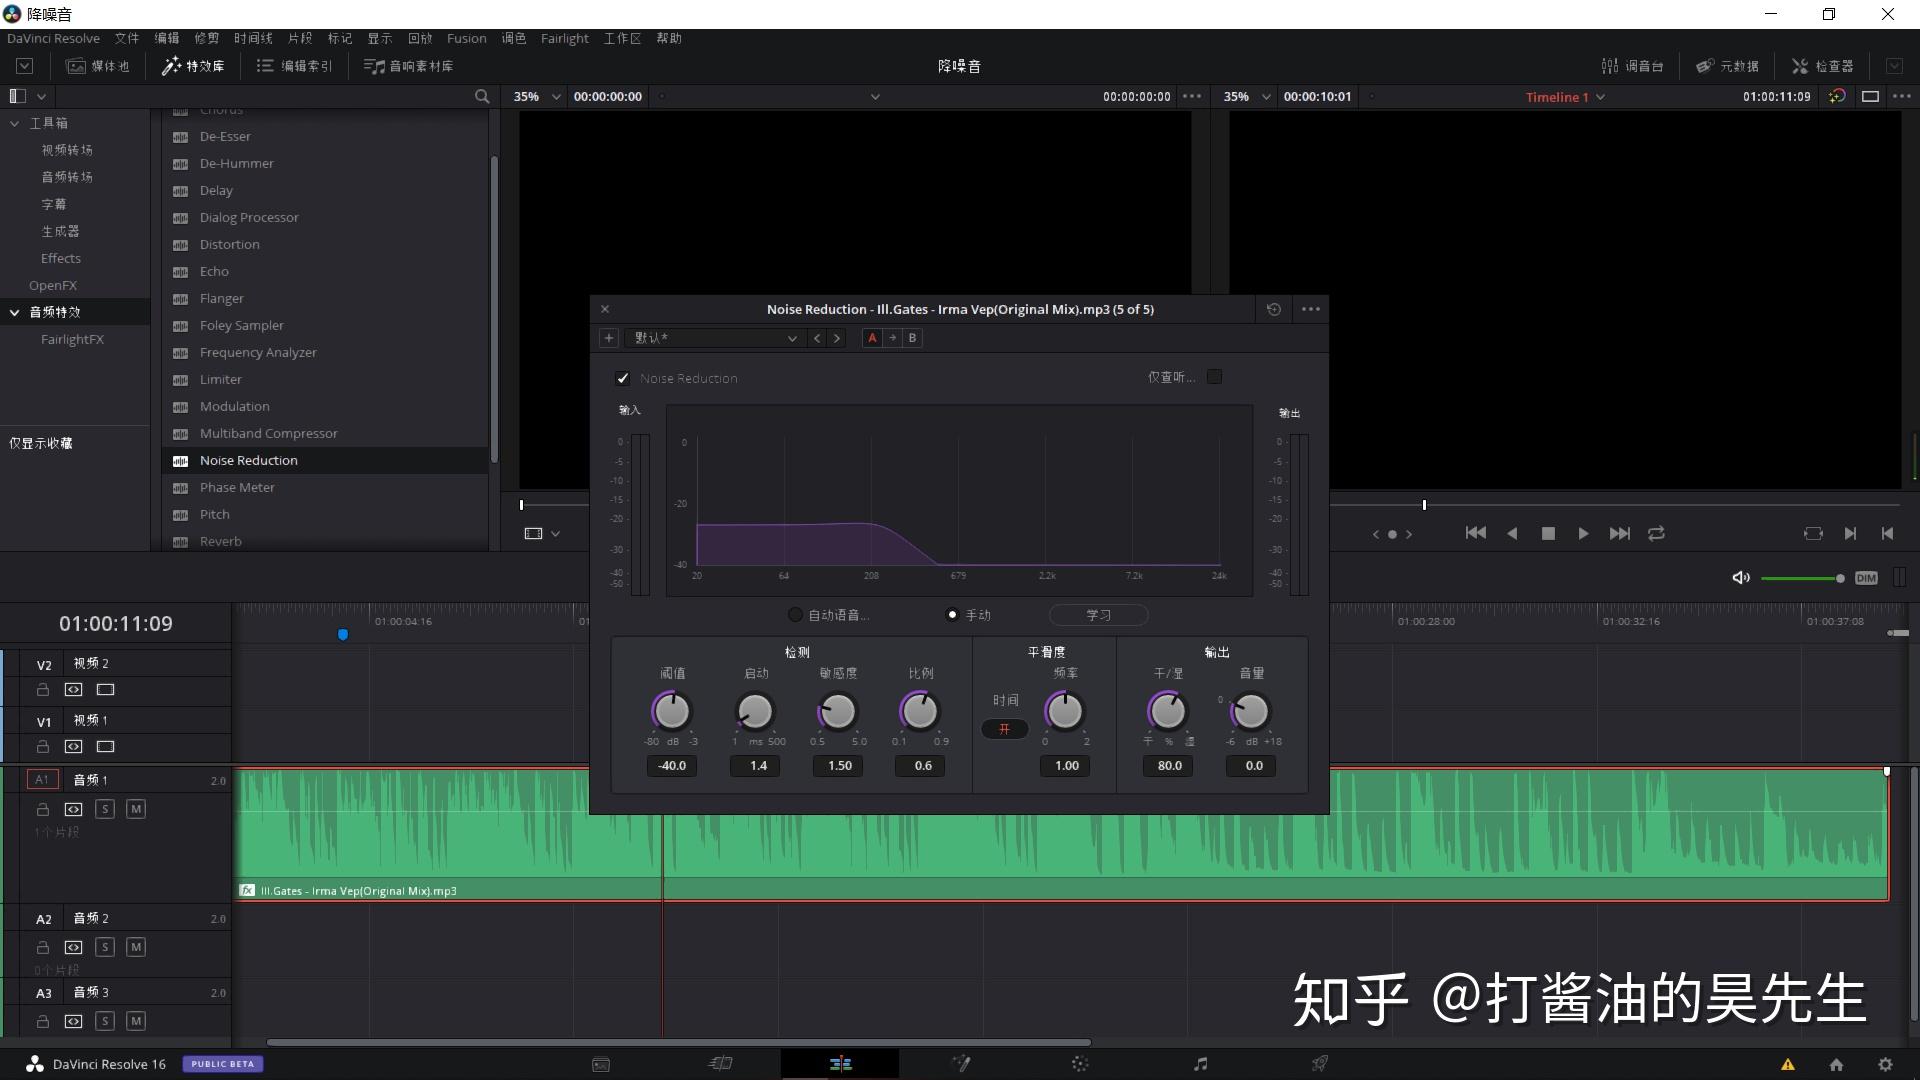1920x1080 pixels.
Task: Collapse the Toolbox tree section
Action: point(15,123)
